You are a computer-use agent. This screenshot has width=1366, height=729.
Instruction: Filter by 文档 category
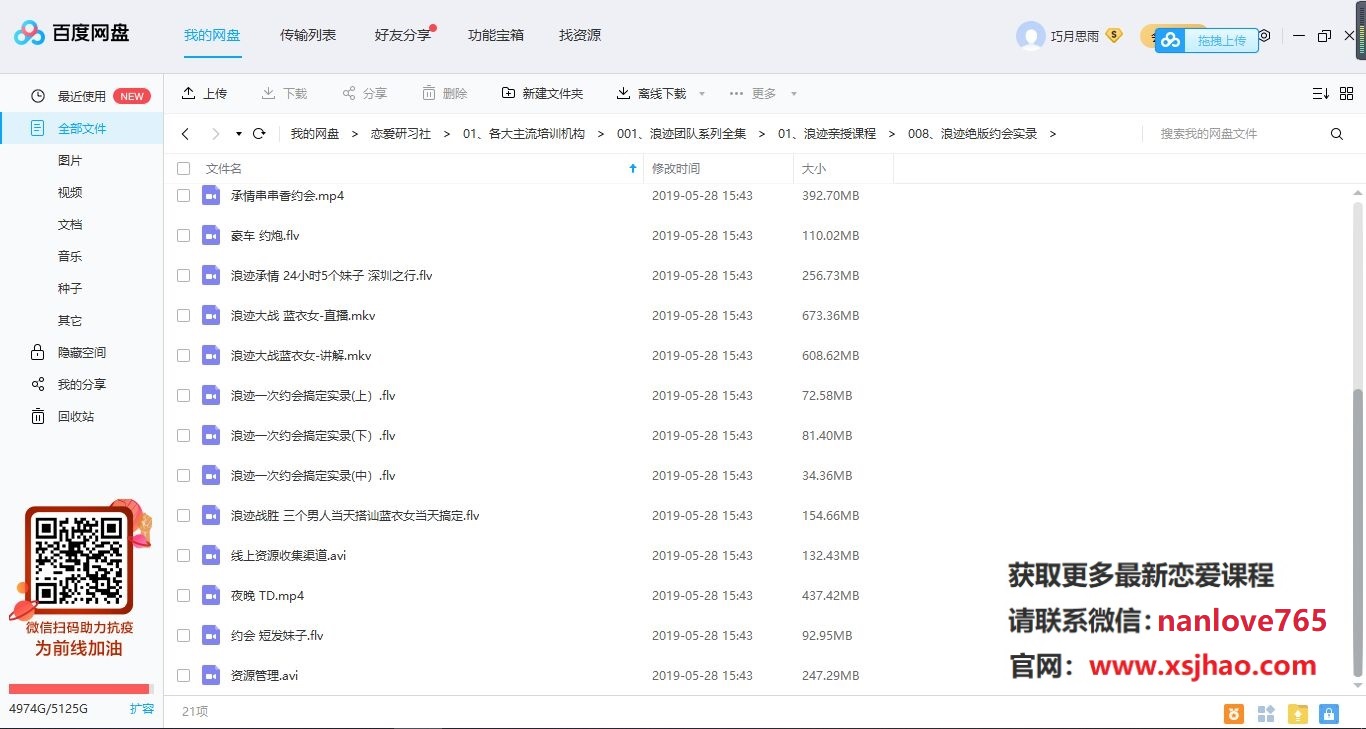70,224
